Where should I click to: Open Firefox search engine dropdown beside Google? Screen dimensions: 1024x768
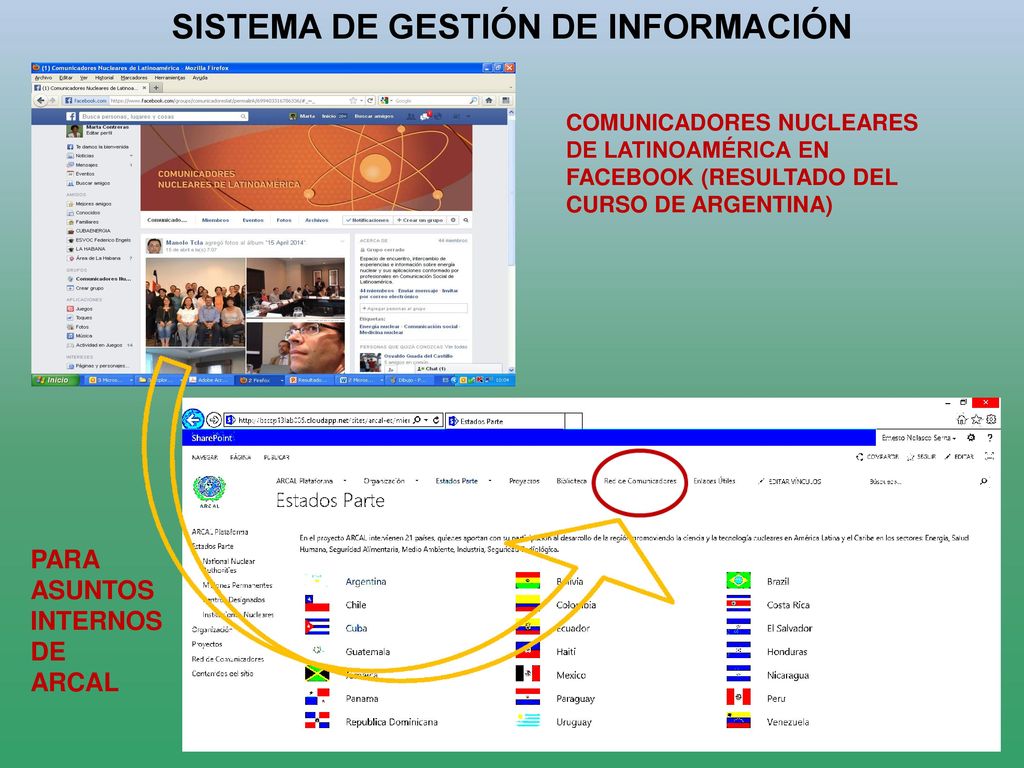390,101
